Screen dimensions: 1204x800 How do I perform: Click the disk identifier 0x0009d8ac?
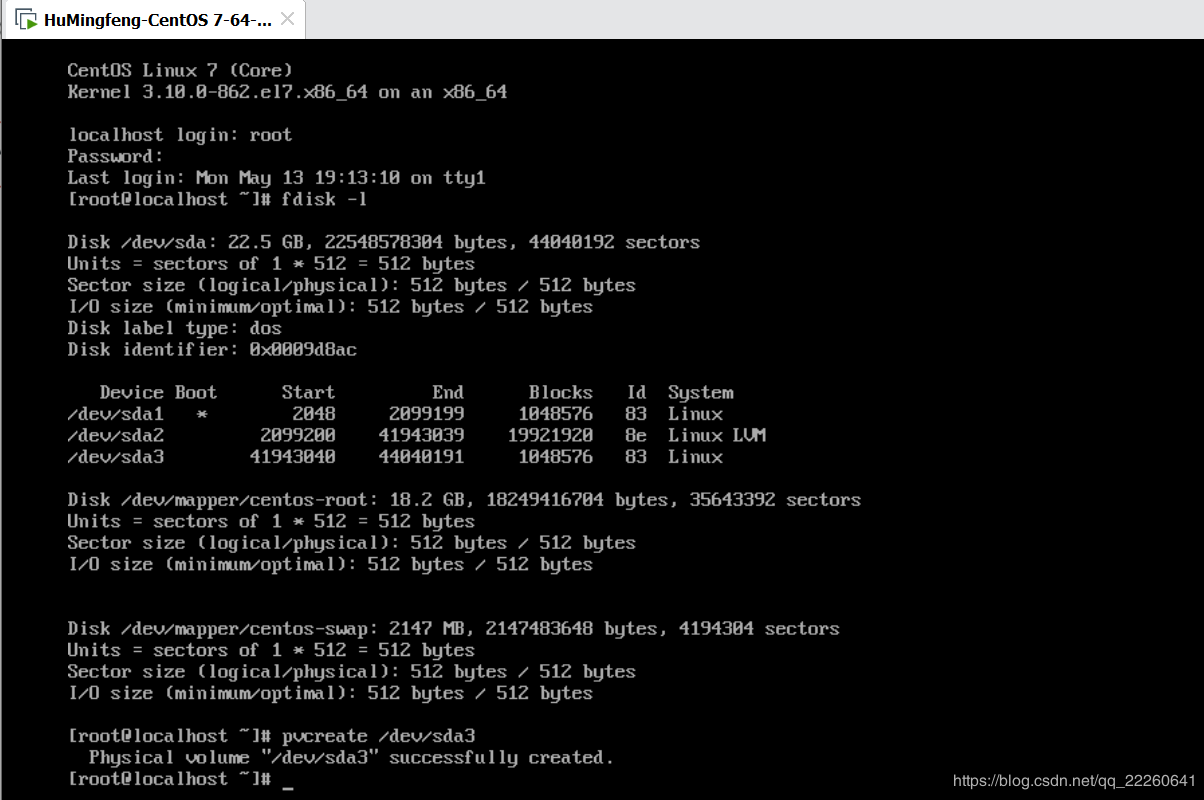(x=304, y=350)
